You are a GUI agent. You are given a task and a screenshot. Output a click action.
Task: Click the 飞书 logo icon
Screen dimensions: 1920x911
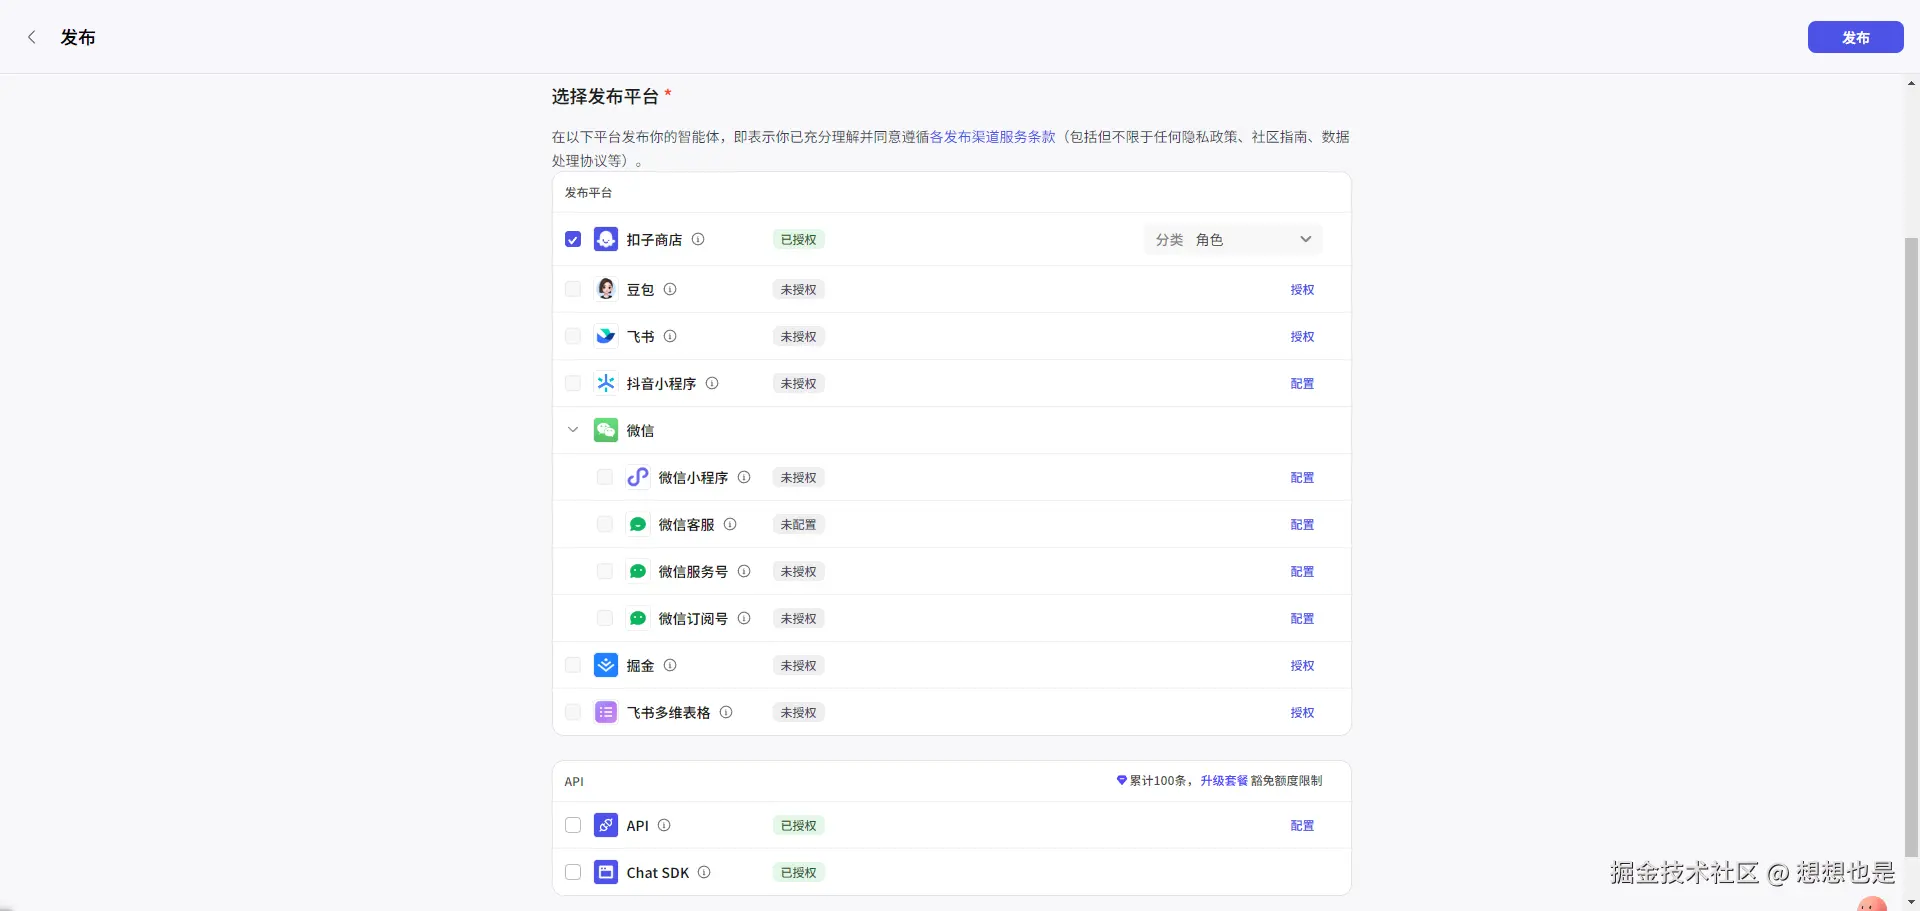[606, 336]
